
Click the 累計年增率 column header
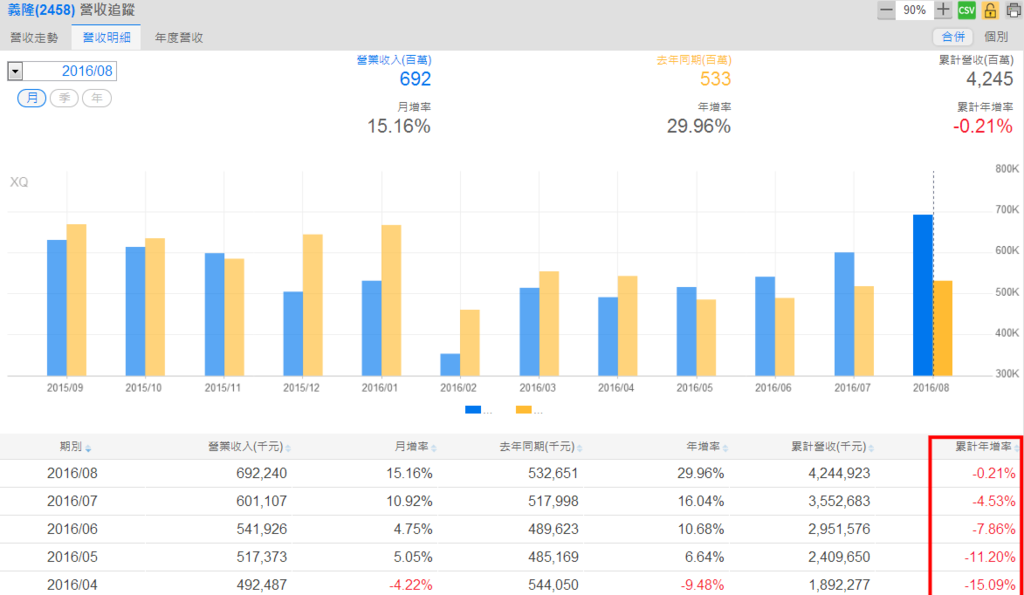point(984,447)
